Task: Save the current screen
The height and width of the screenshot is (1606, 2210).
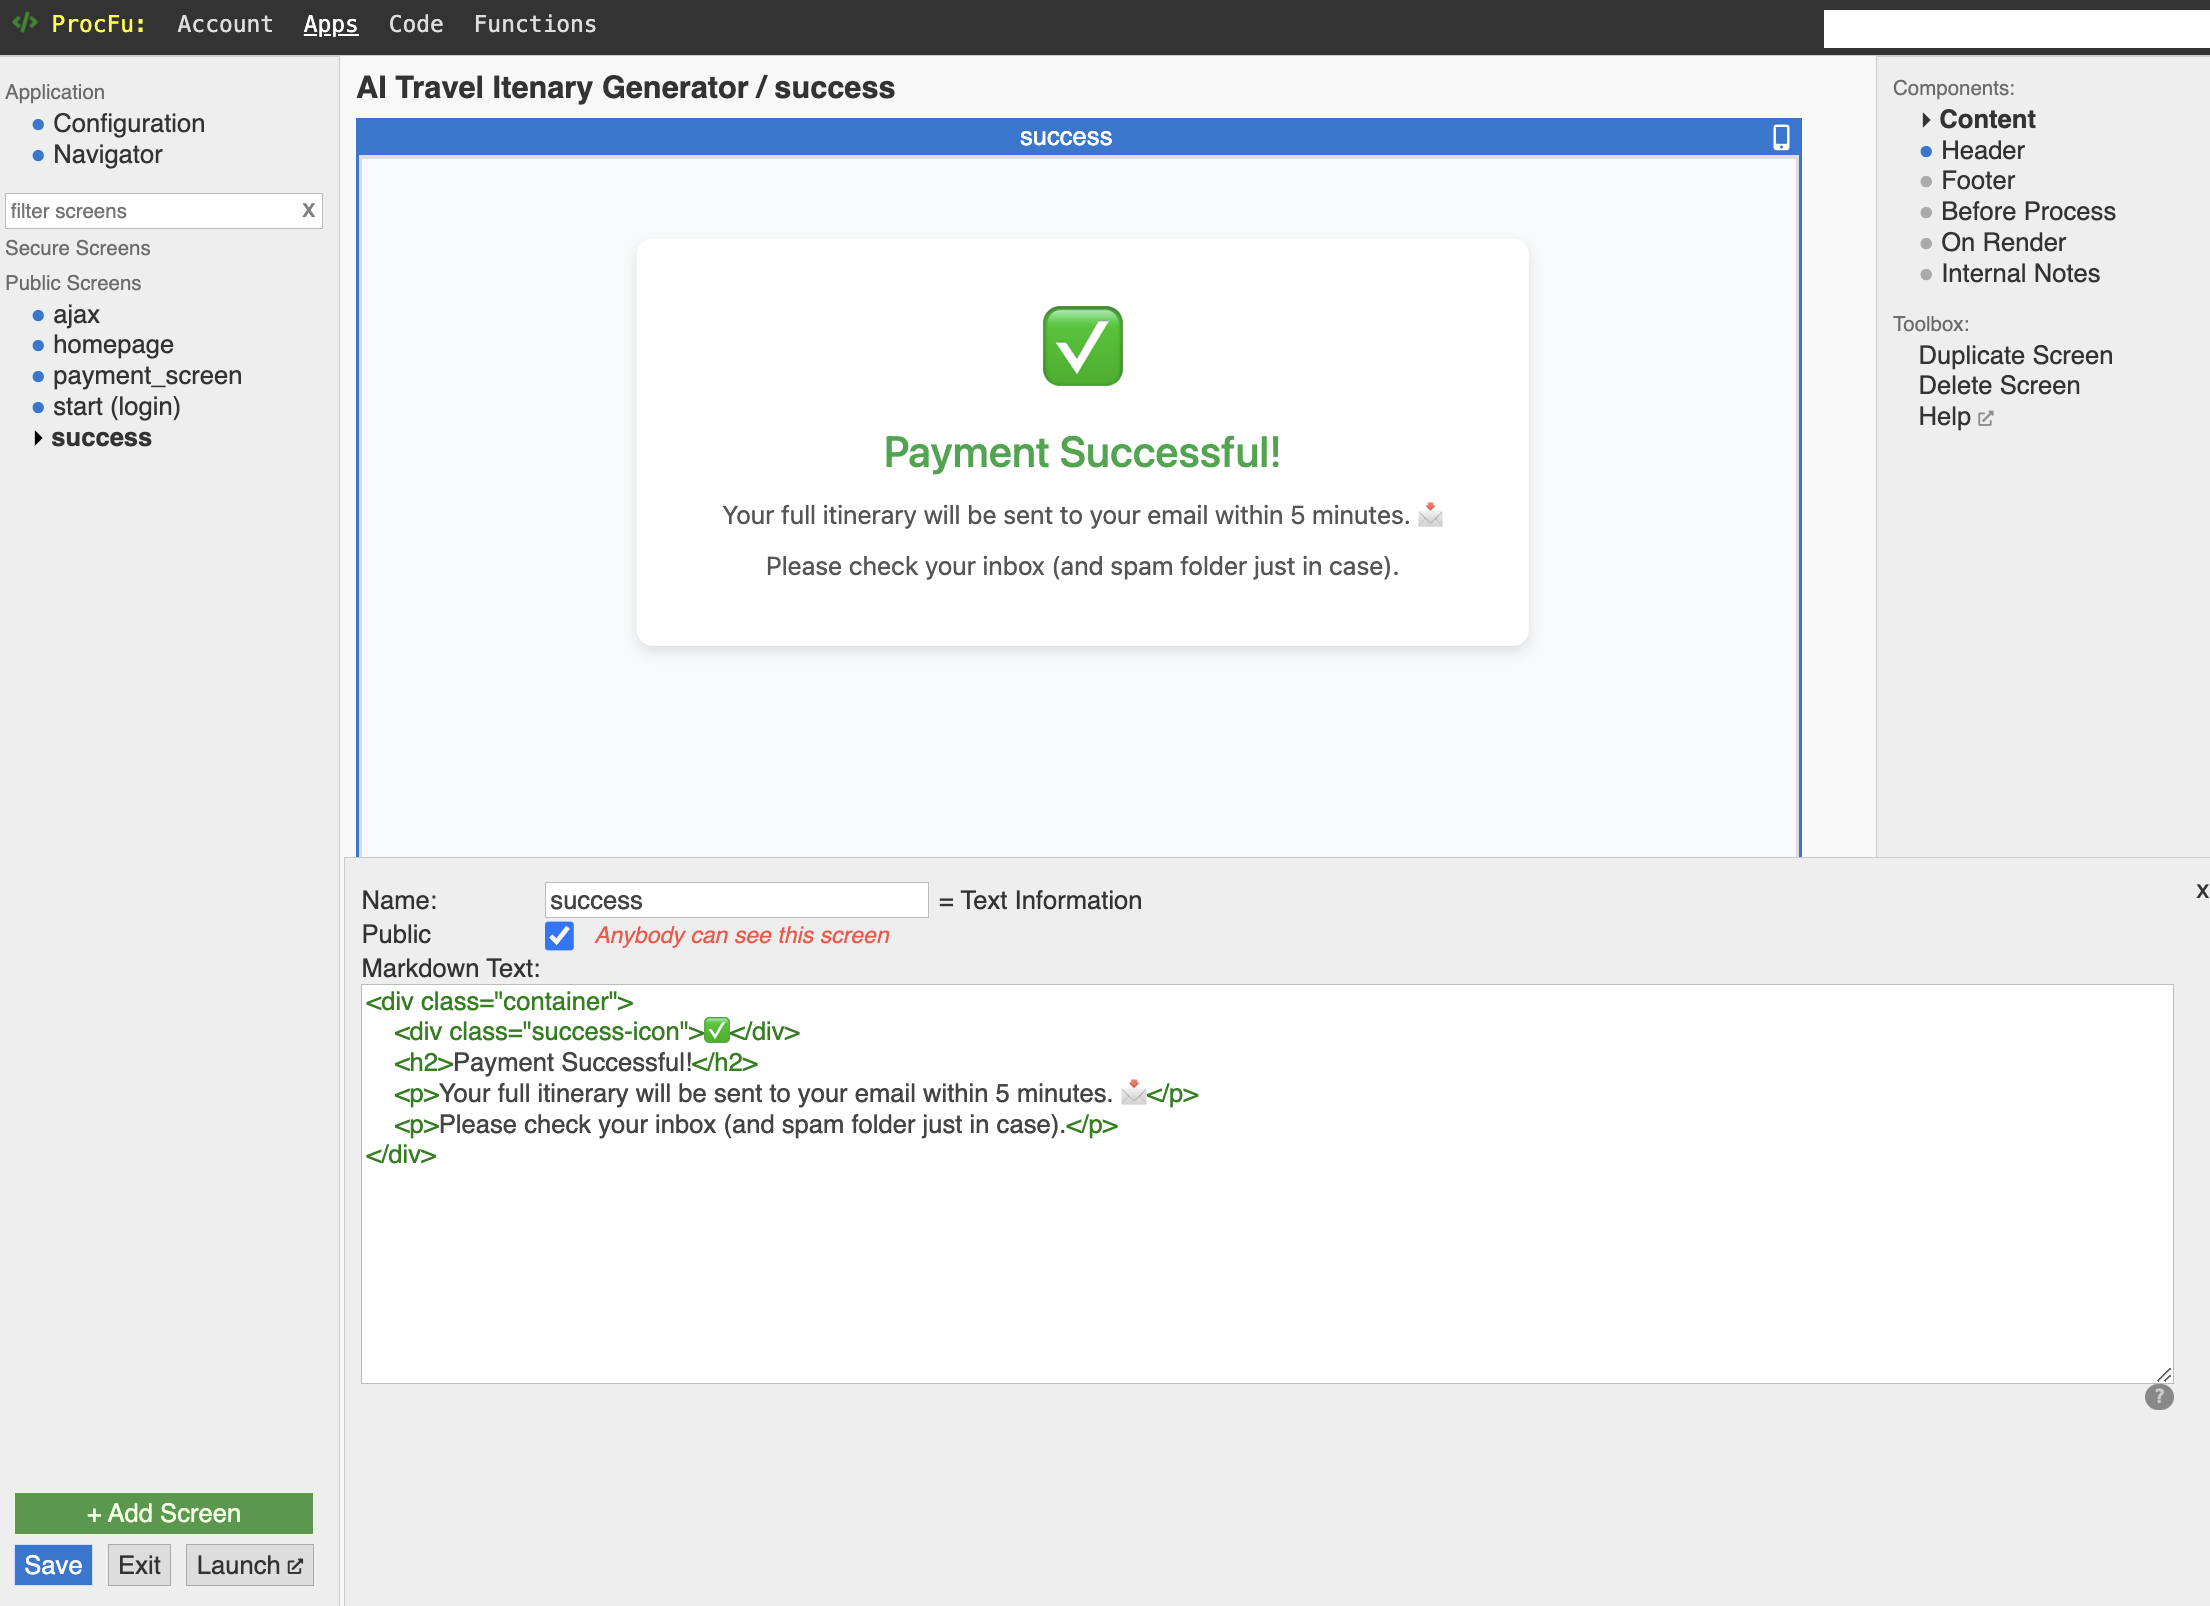Action: [52, 1564]
